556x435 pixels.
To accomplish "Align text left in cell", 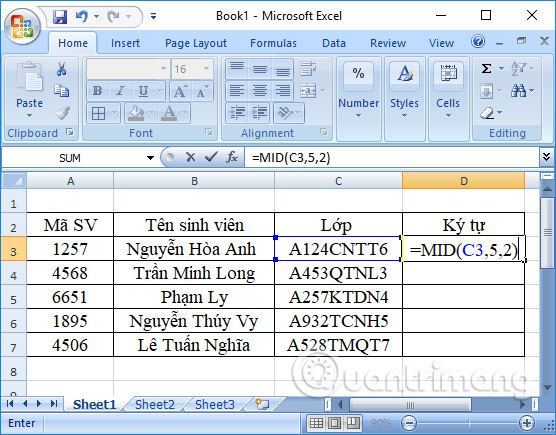I will [237, 91].
